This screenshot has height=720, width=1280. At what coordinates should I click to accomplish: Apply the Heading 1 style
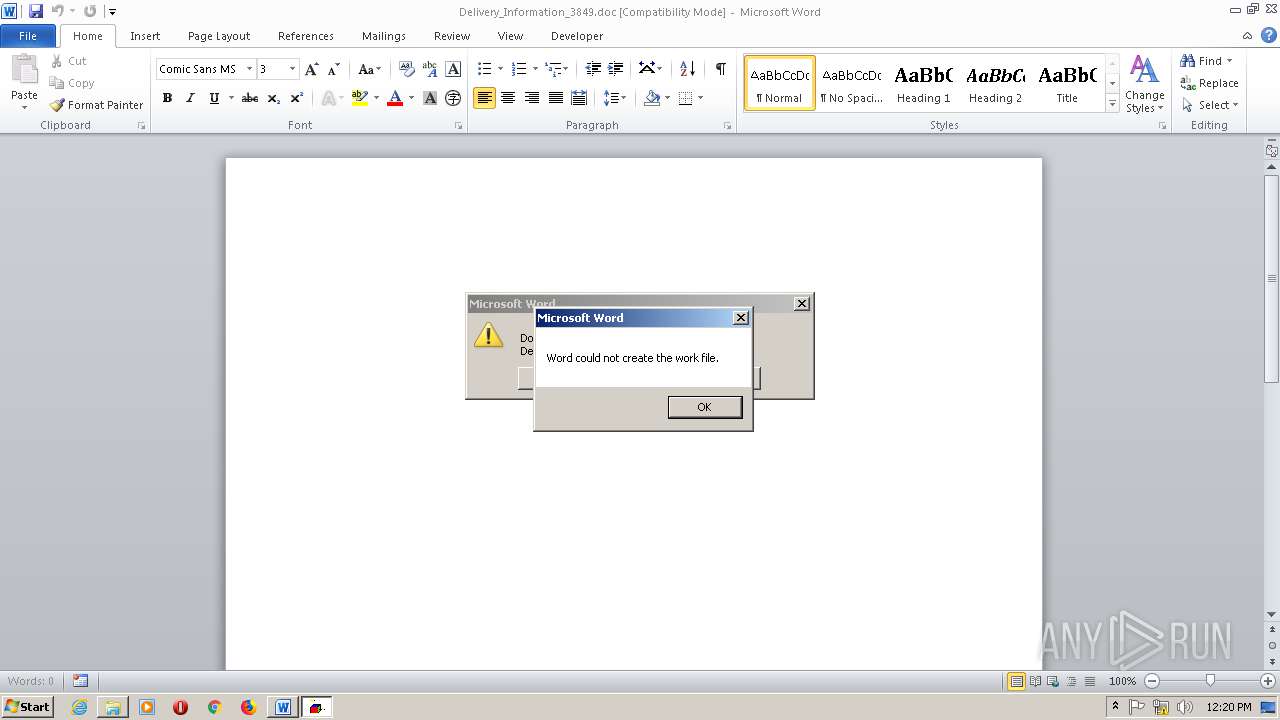pos(923,83)
